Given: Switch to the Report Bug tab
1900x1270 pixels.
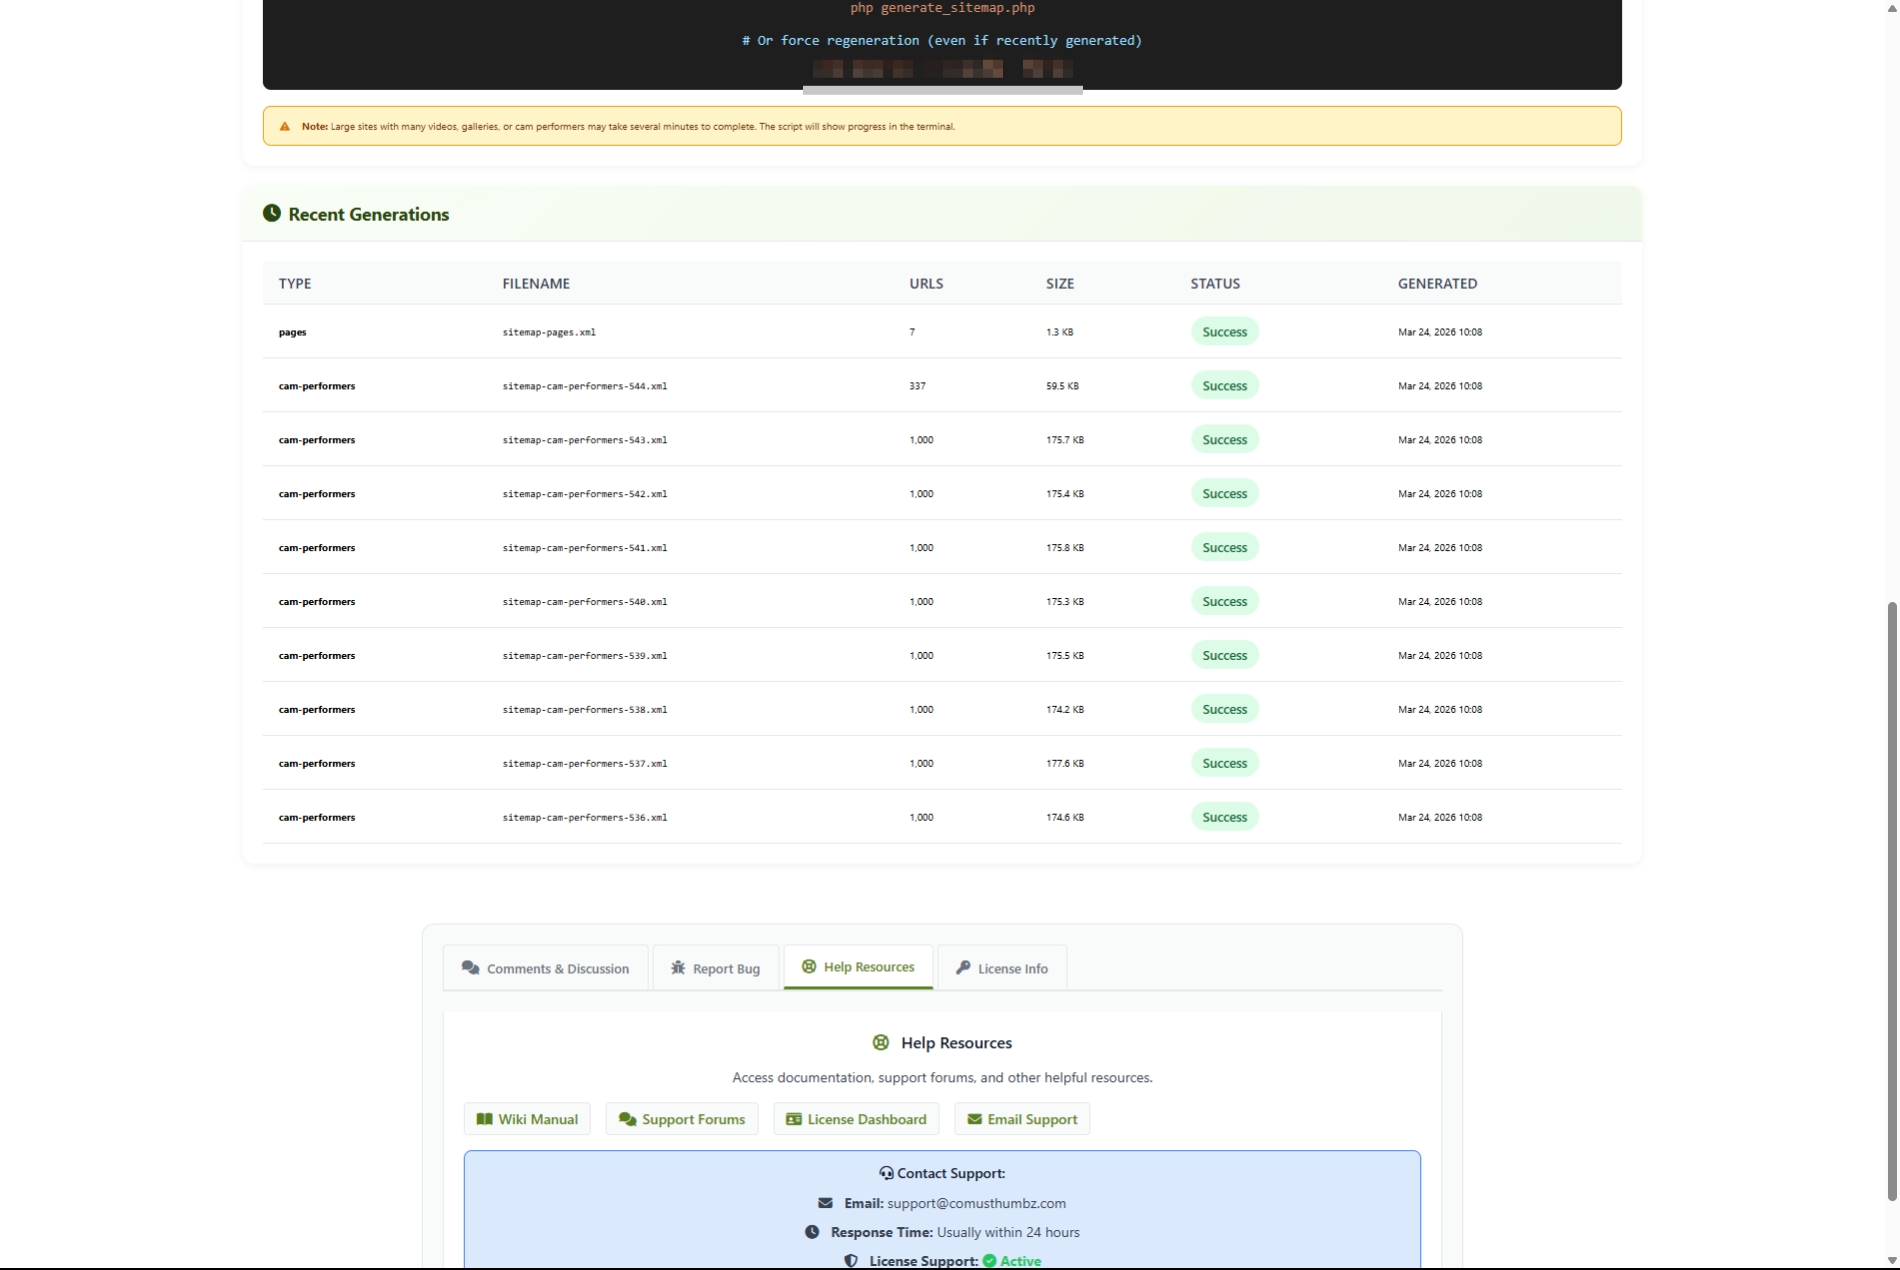Looking at the screenshot, I should pos(715,968).
